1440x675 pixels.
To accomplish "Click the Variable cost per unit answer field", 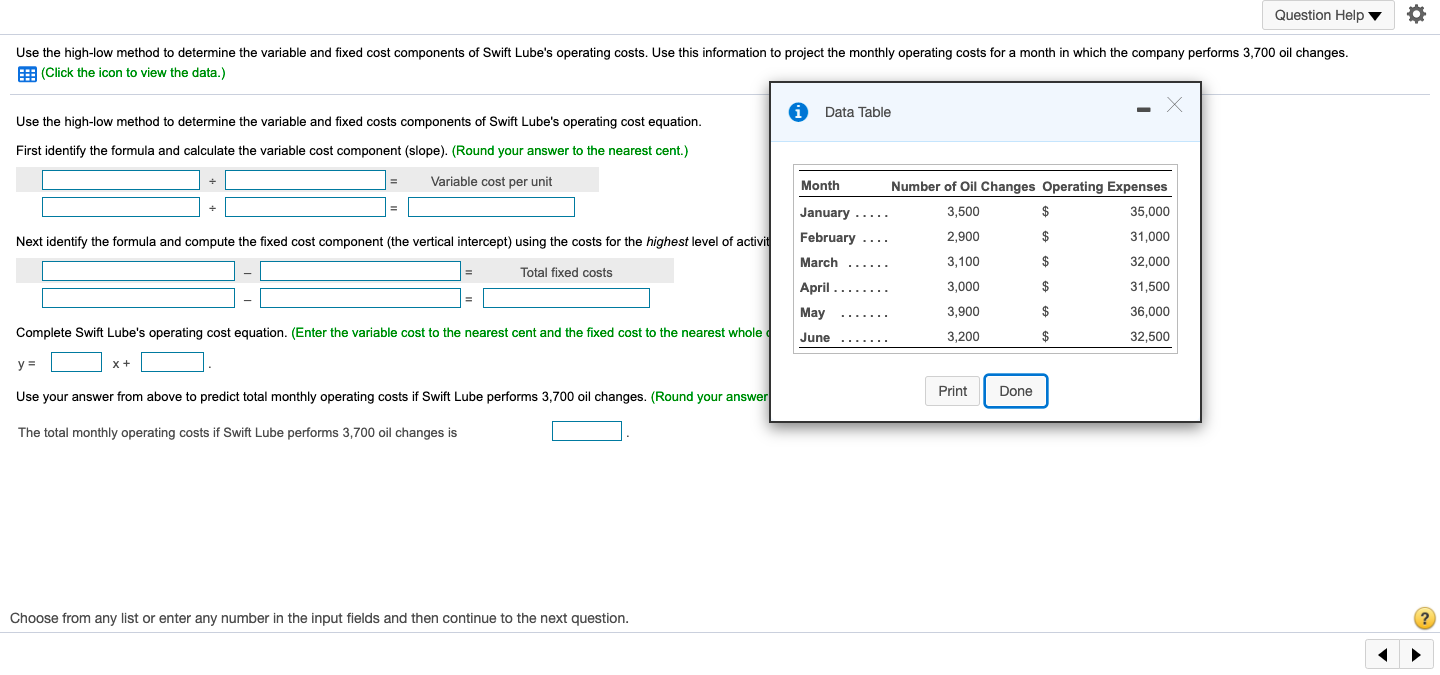I will click(x=491, y=207).
